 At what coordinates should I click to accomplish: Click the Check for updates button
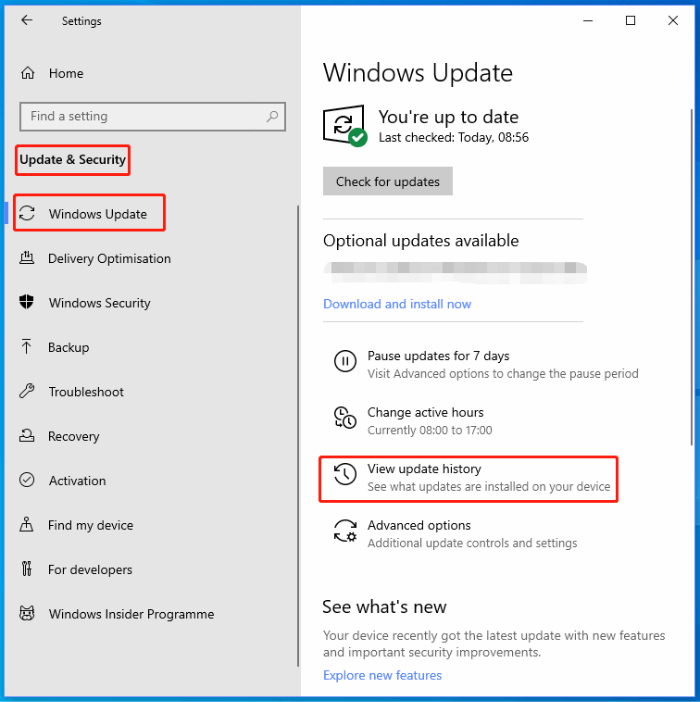pos(388,181)
